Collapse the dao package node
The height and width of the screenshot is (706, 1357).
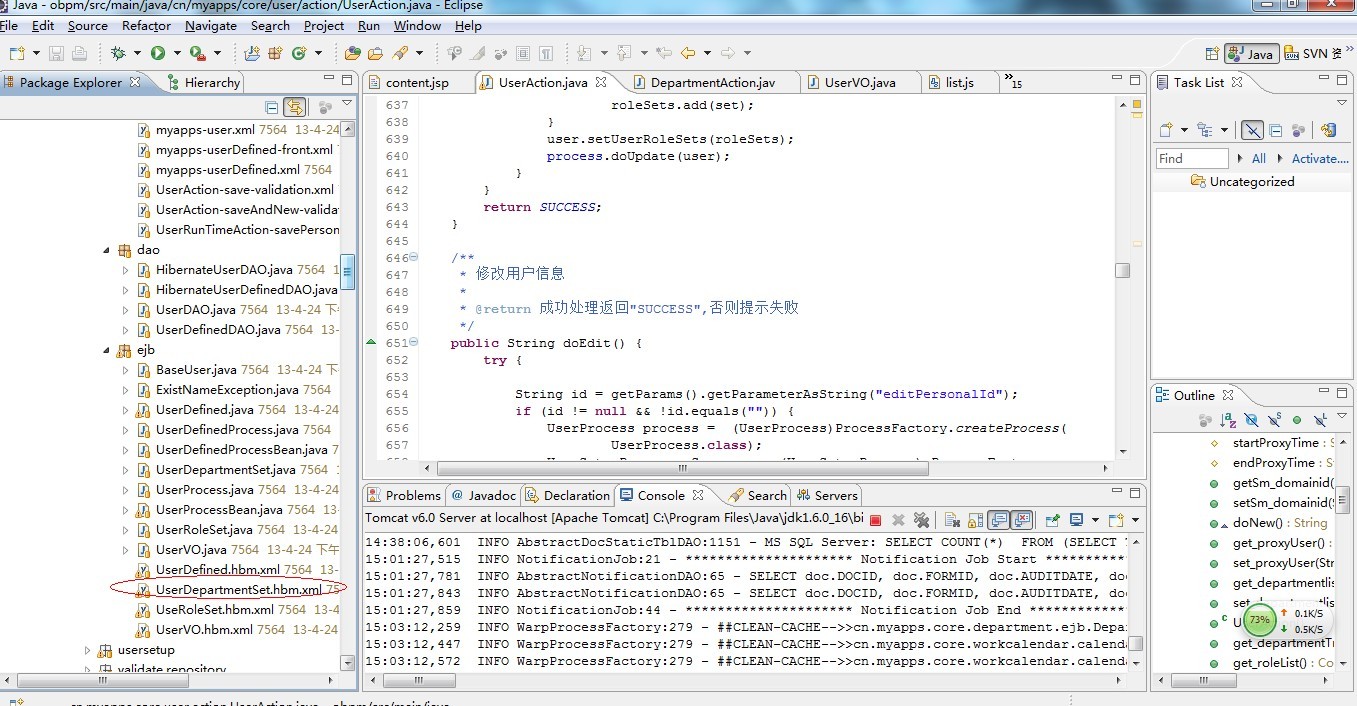(107, 250)
